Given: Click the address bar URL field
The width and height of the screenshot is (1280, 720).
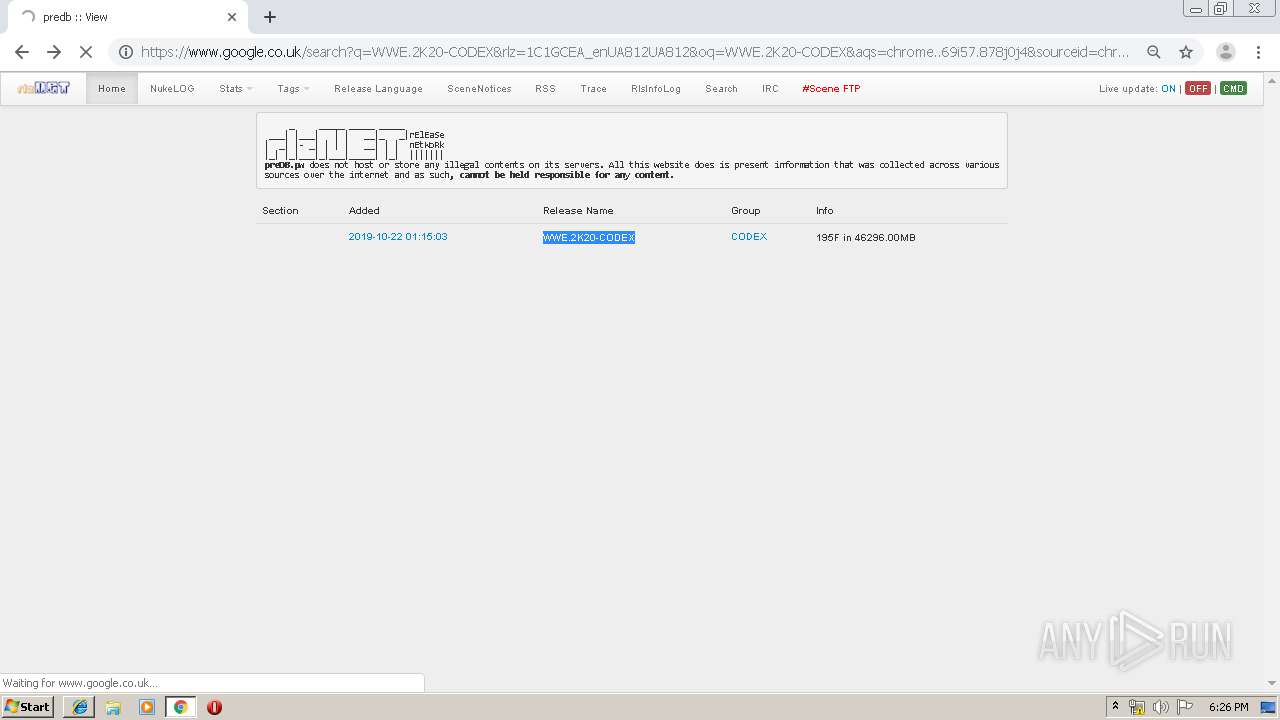Looking at the screenshot, I should pyautogui.click(x=635, y=52).
